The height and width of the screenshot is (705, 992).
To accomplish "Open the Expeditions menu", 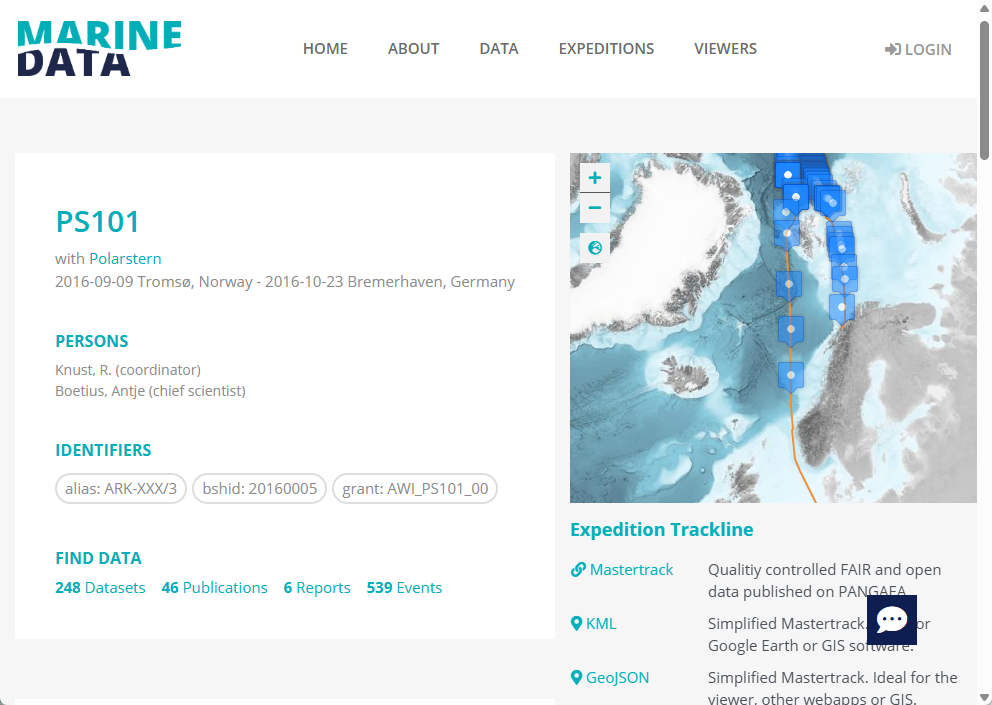I will (606, 49).
